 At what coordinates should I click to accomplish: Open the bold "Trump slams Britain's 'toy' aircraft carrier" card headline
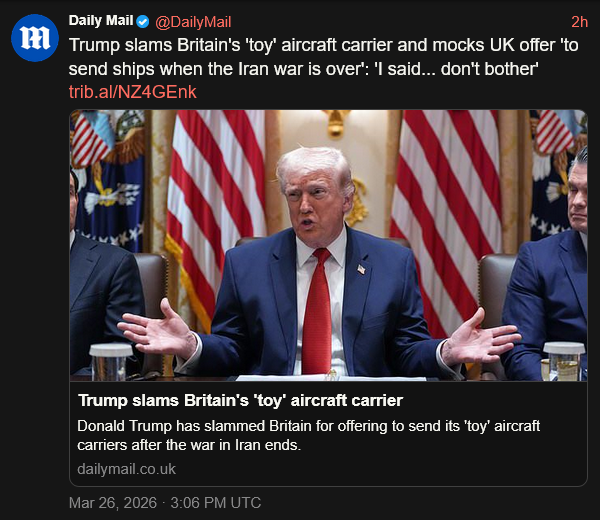click(x=240, y=401)
